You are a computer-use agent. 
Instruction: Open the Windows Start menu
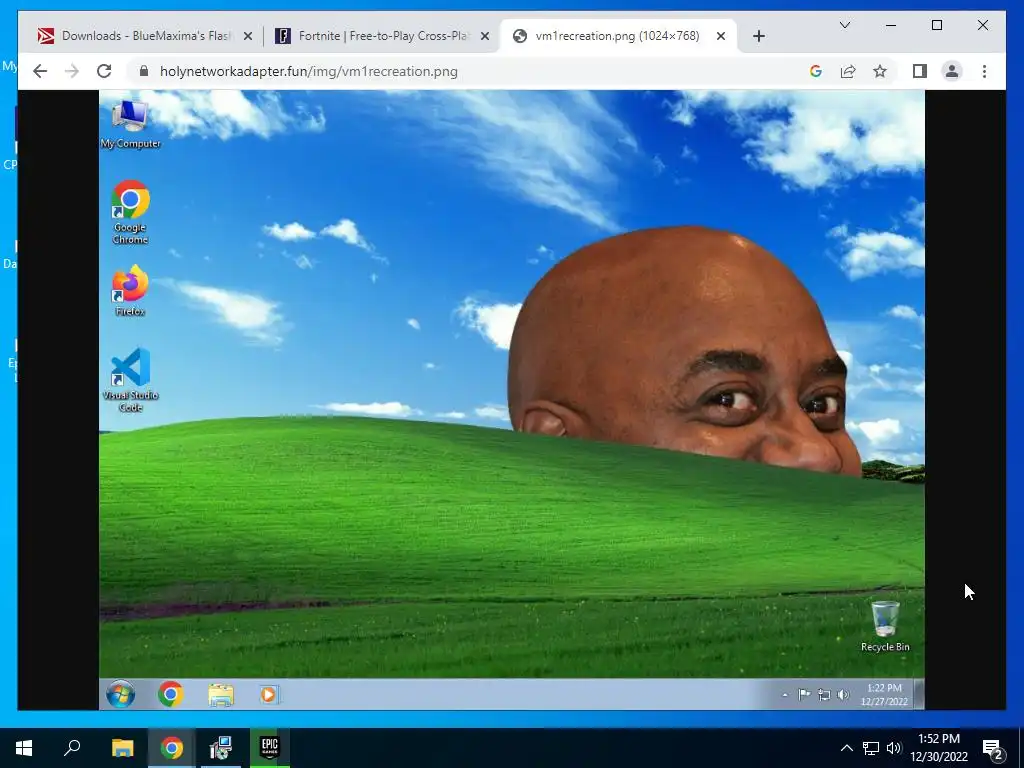click(x=24, y=748)
